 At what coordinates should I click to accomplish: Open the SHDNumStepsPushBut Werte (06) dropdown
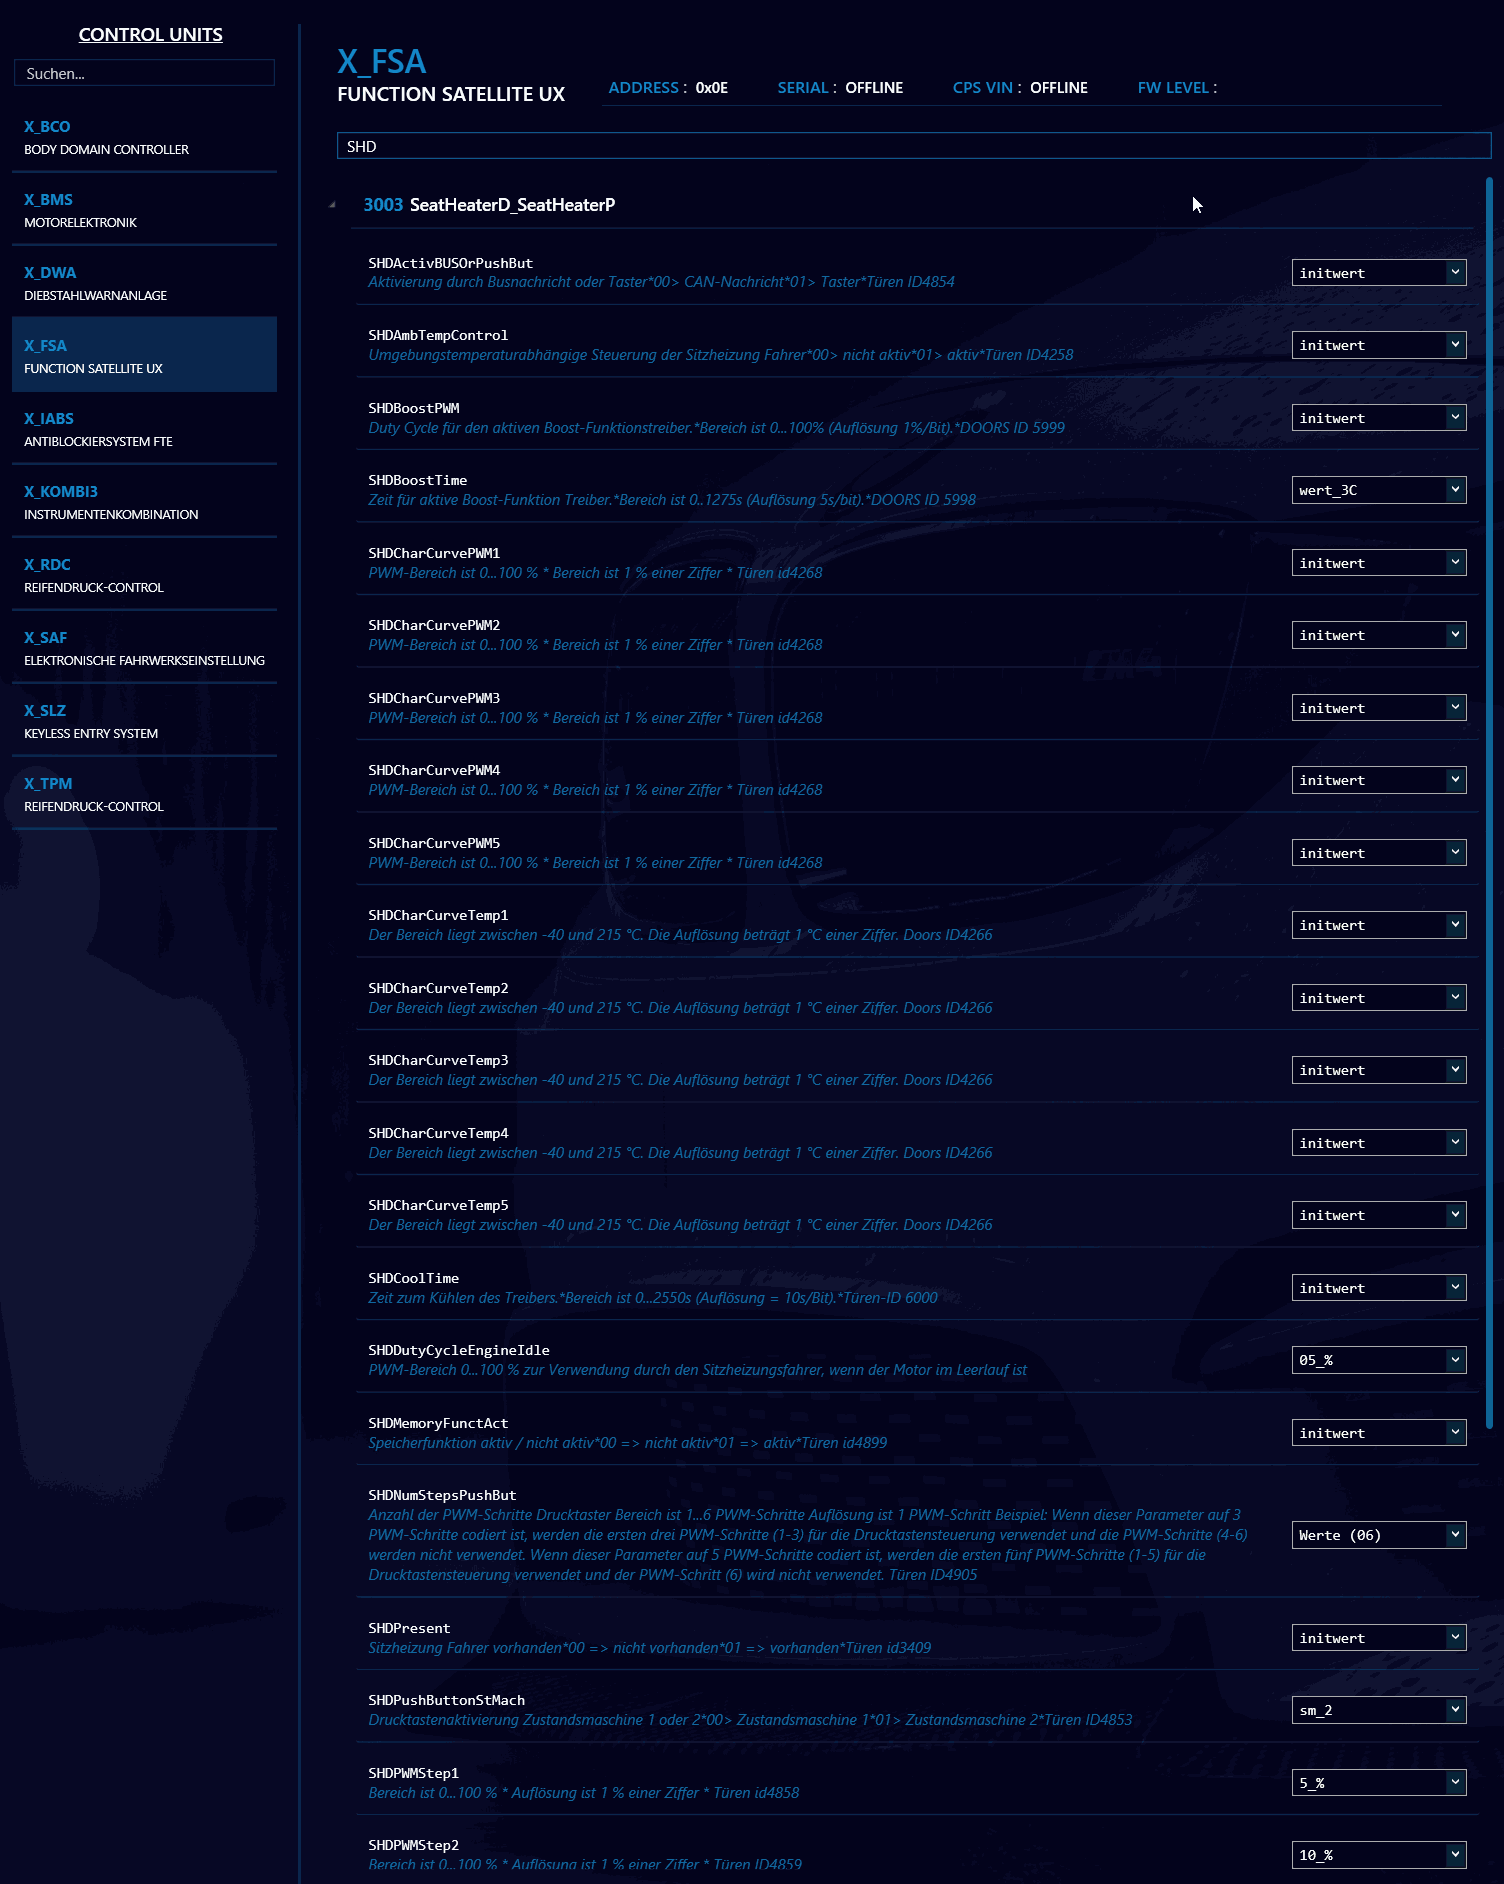pyautogui.click(x=1378, y=1535)
